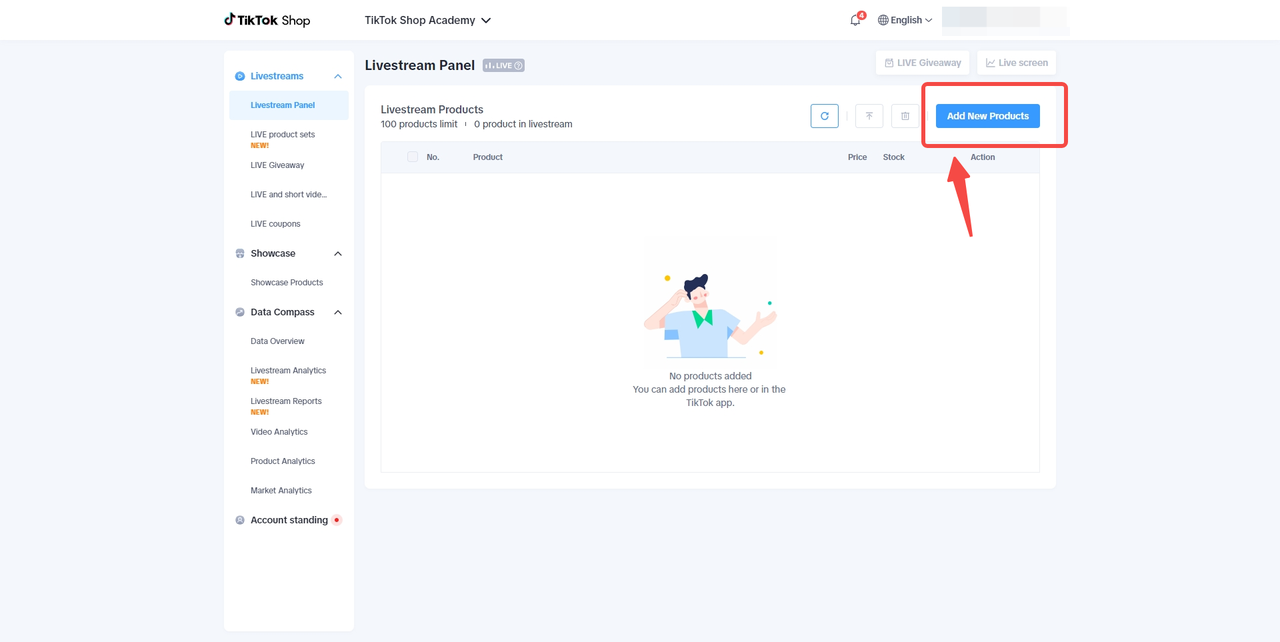This screenshot has width=1280, height=642.
Task: Click the Product column header
Action: pos(488,157)
